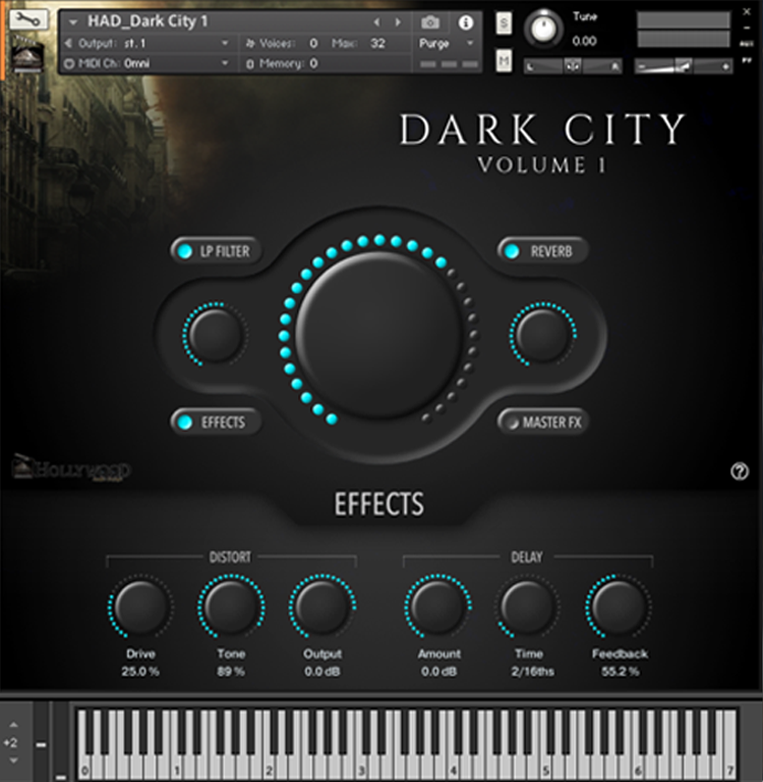Toggle the EFFECTS switch
This screenshot has width=763, height=782.
[215, 422]
